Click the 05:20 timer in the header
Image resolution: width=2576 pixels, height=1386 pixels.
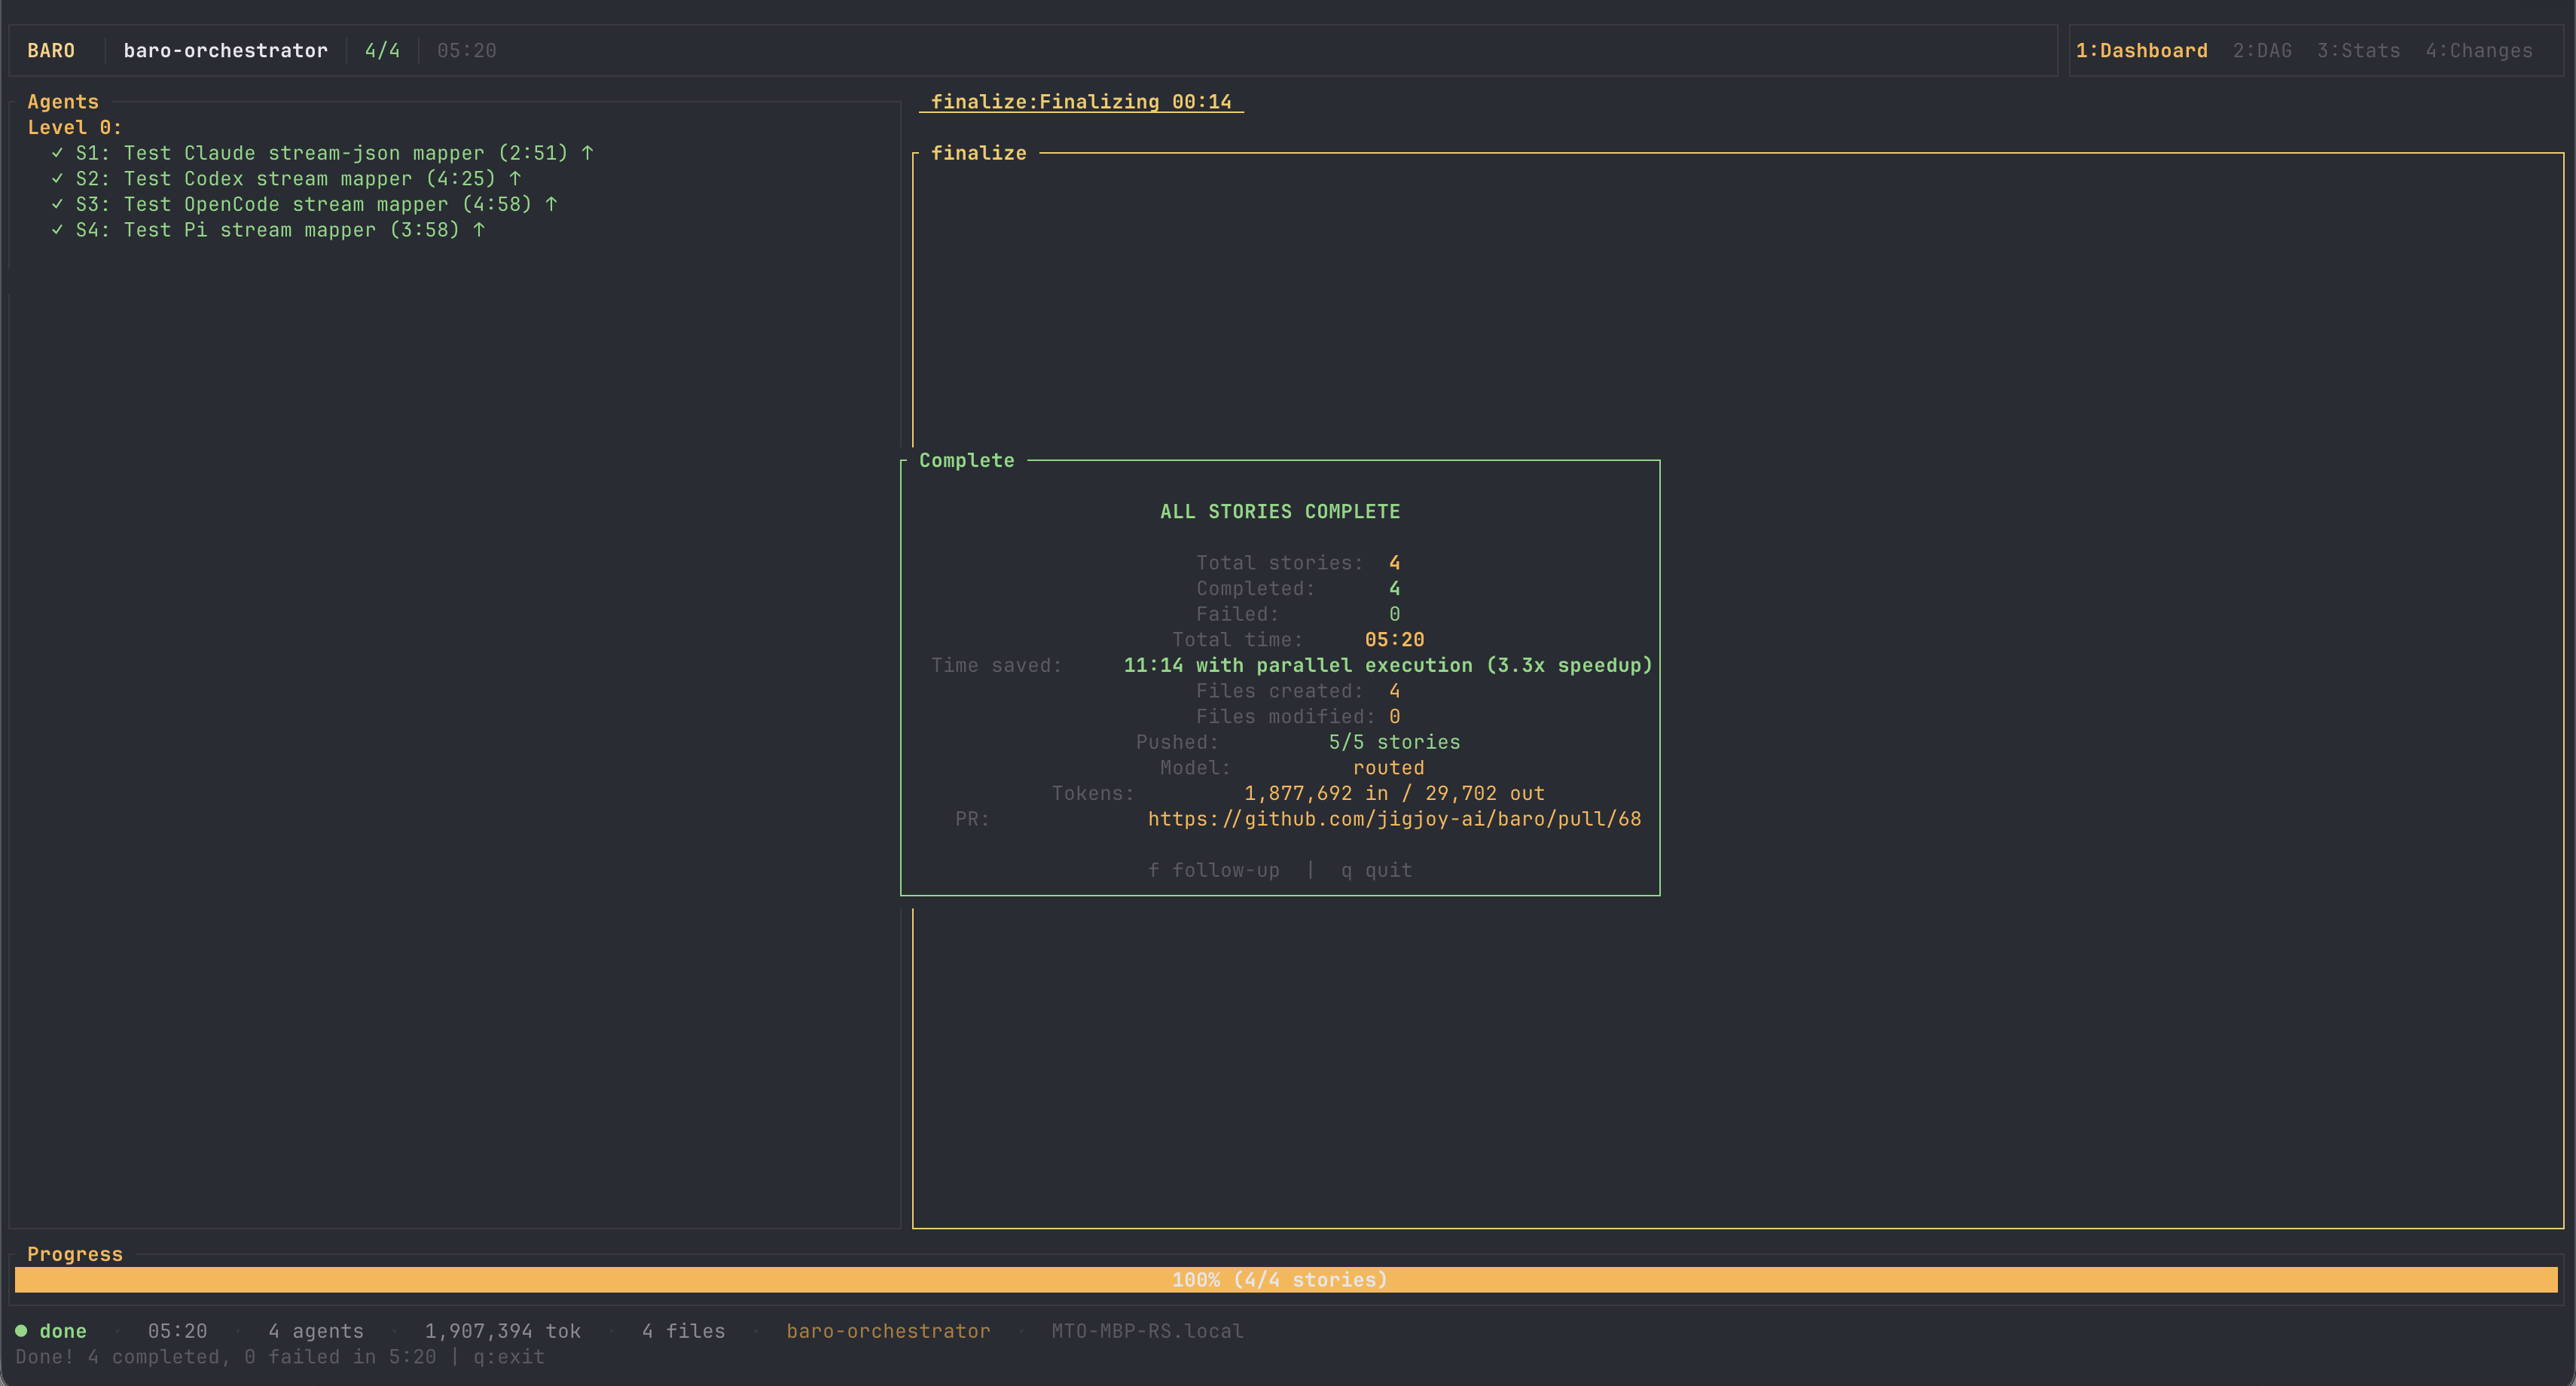click(x=466, y=50)
